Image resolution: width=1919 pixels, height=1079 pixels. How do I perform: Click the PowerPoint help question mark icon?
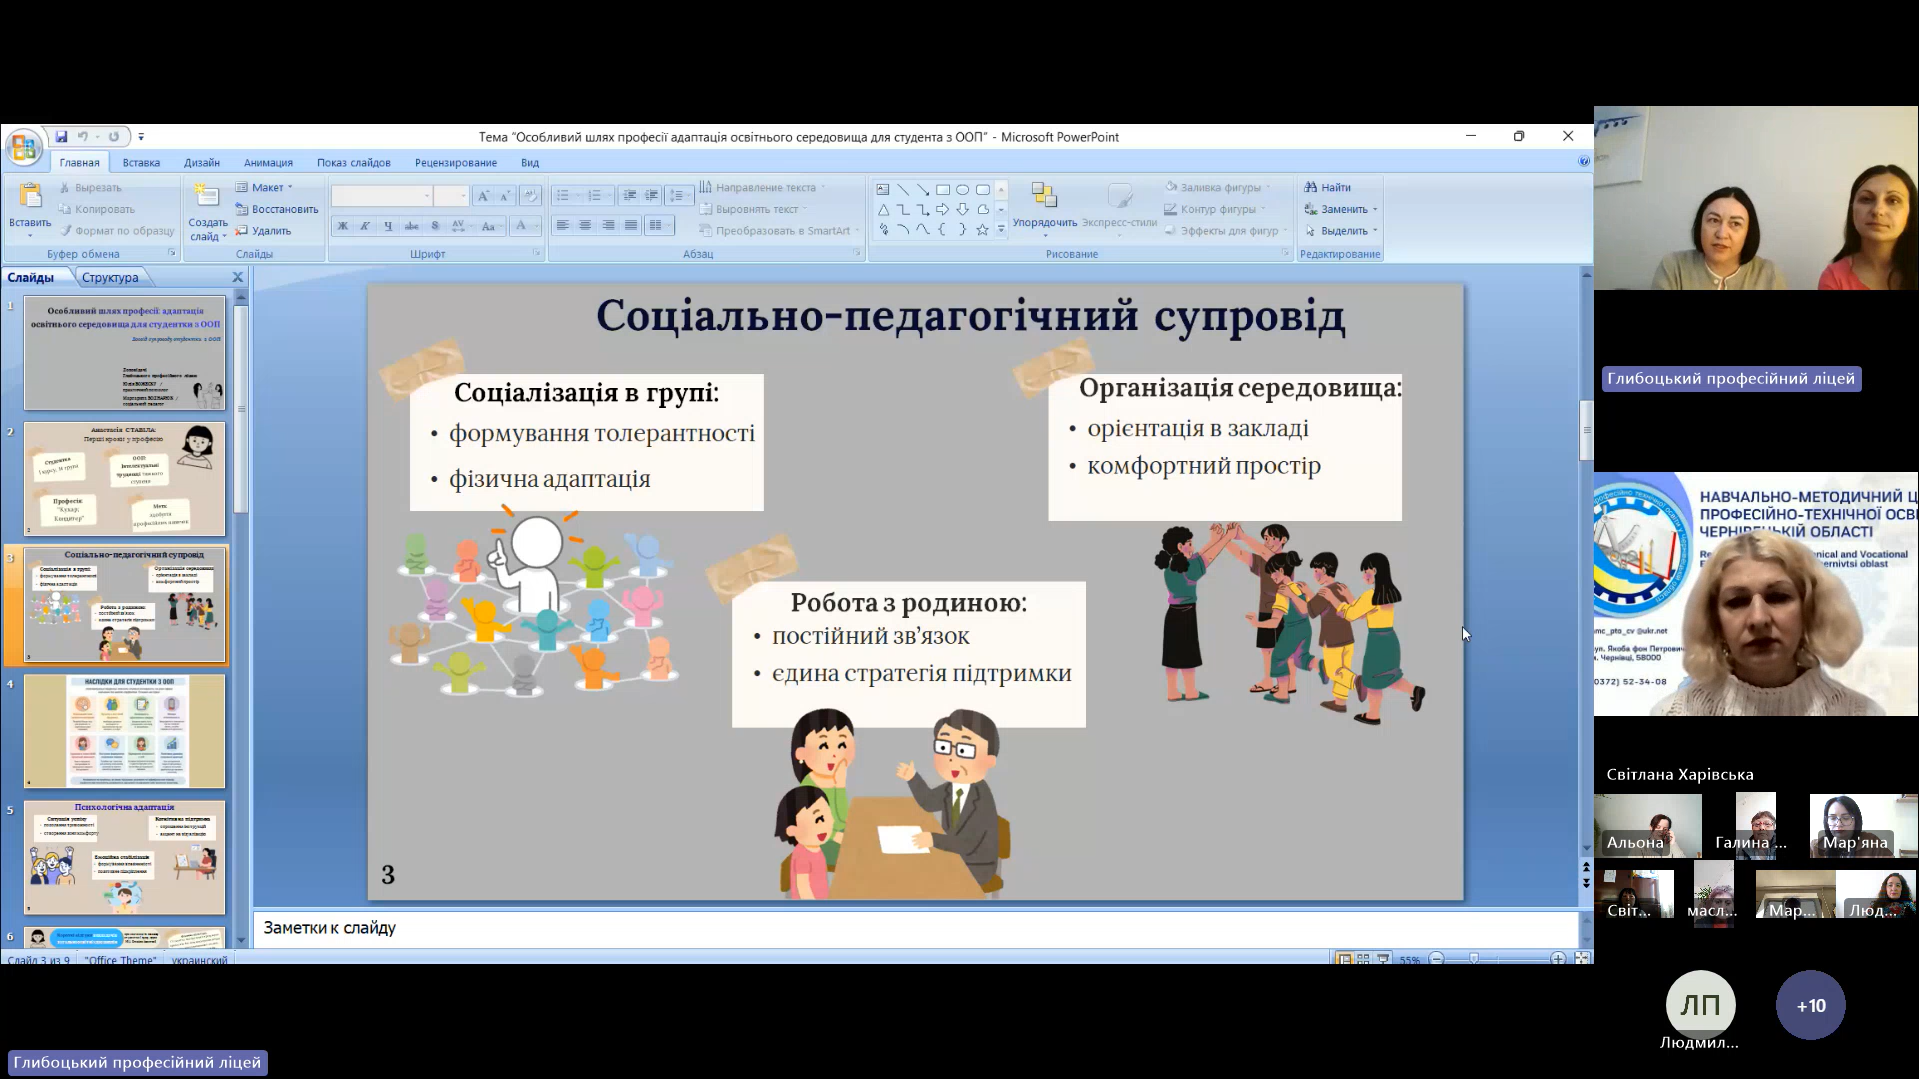click(1583, 162)
